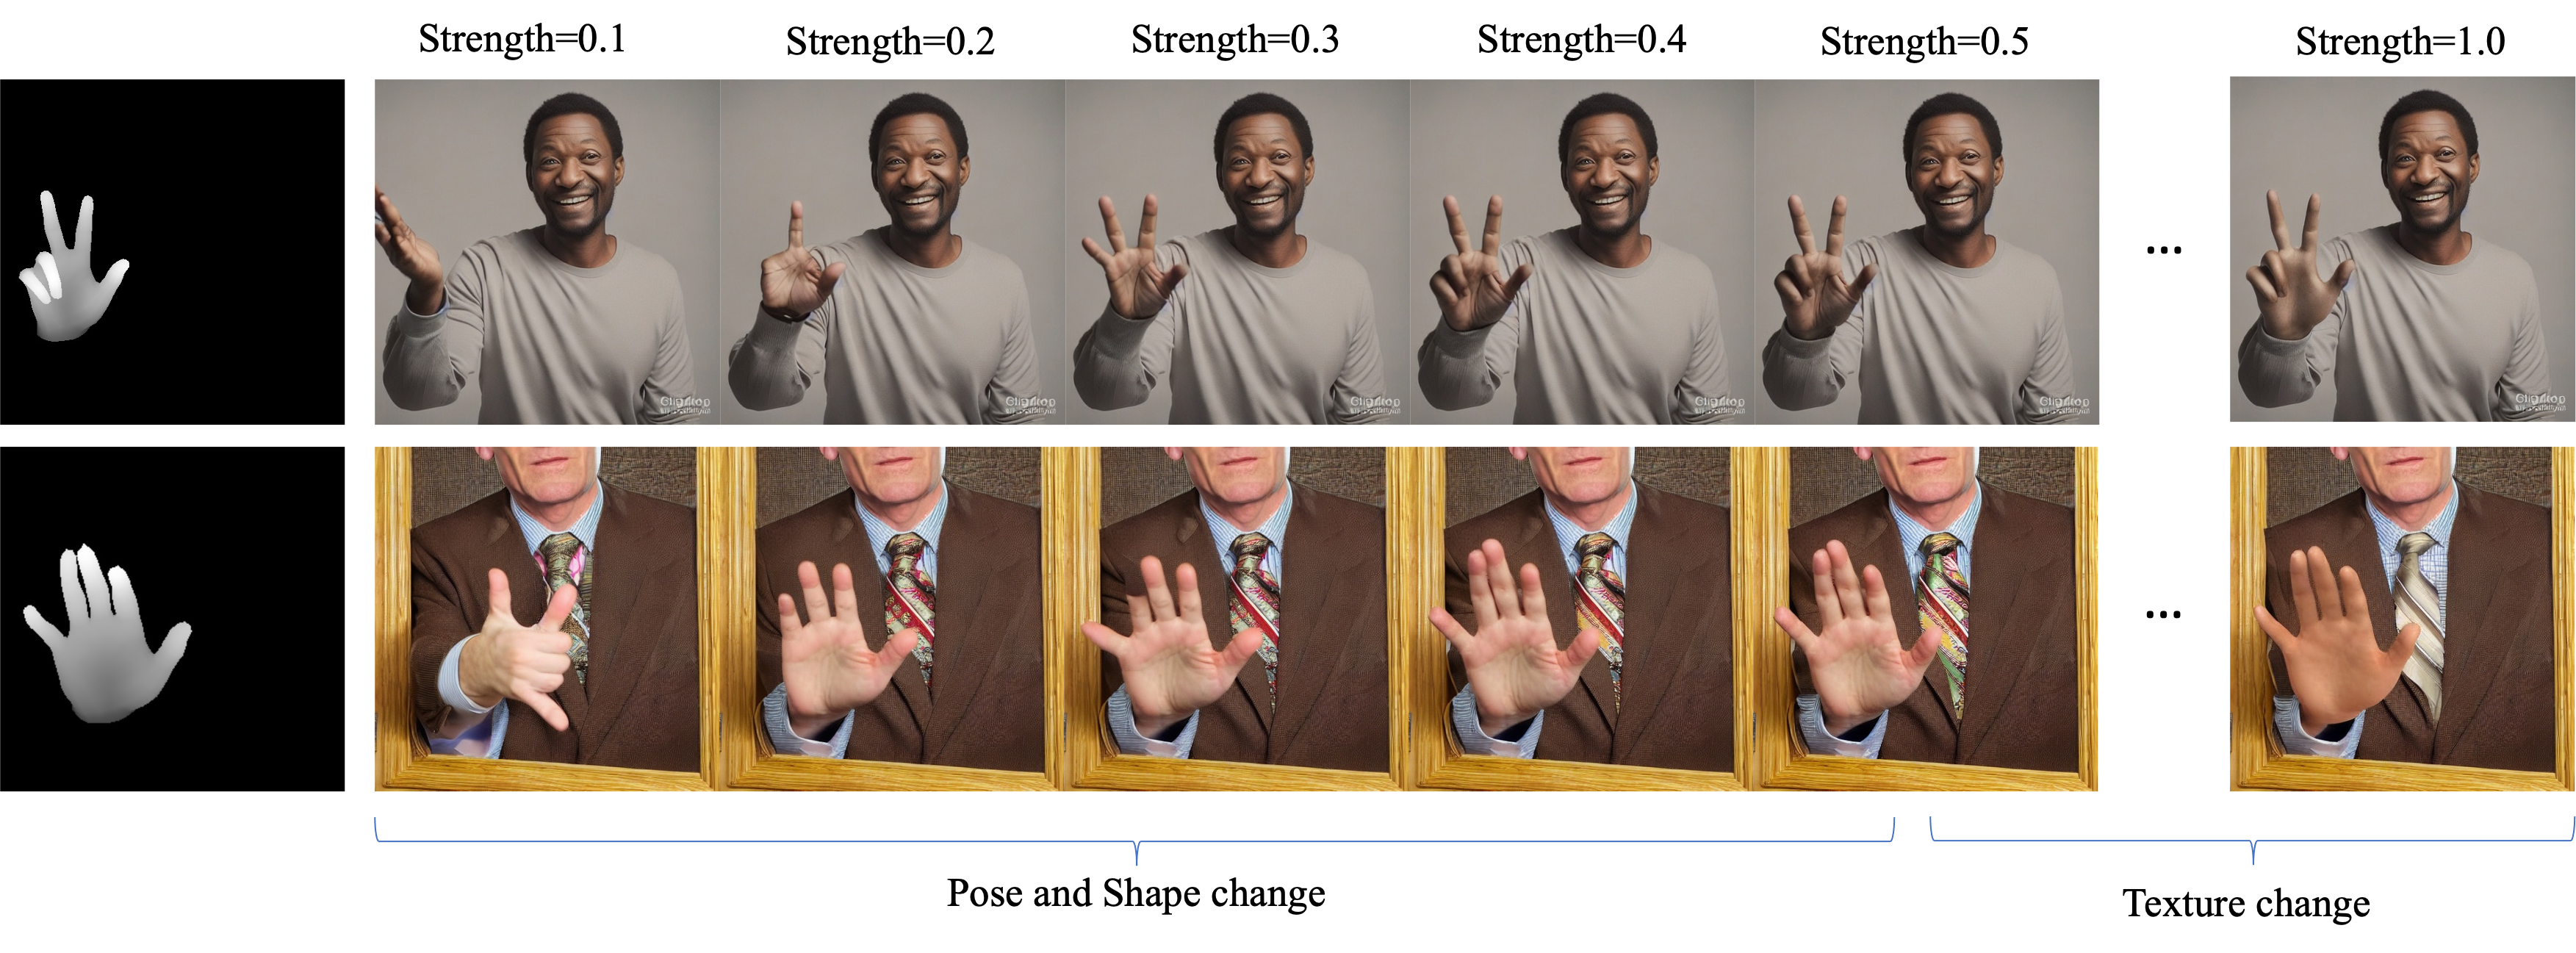2576x953 pixels.
Task: Open the third image in the top row
Action: 1237,252
